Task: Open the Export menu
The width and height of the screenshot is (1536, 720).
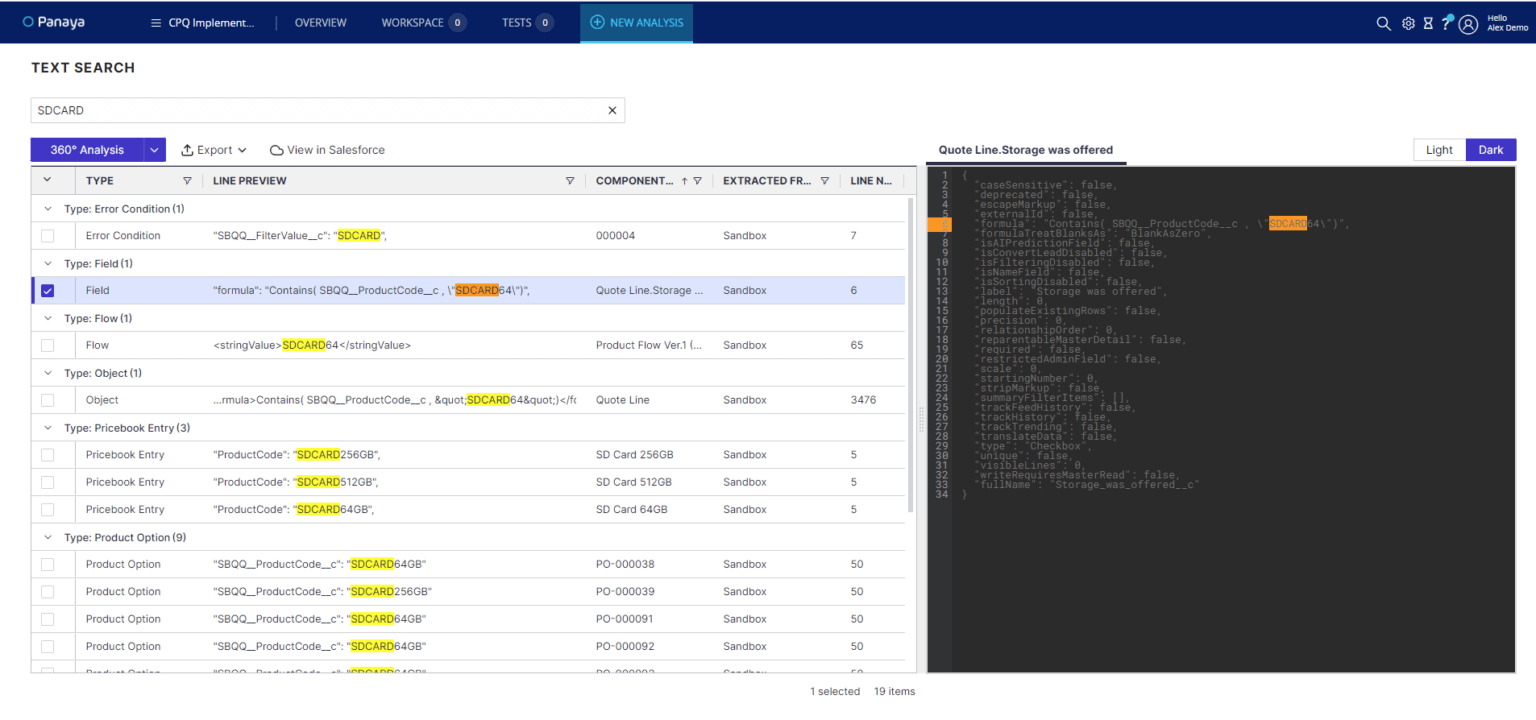Action: click(x=214, y=150)
